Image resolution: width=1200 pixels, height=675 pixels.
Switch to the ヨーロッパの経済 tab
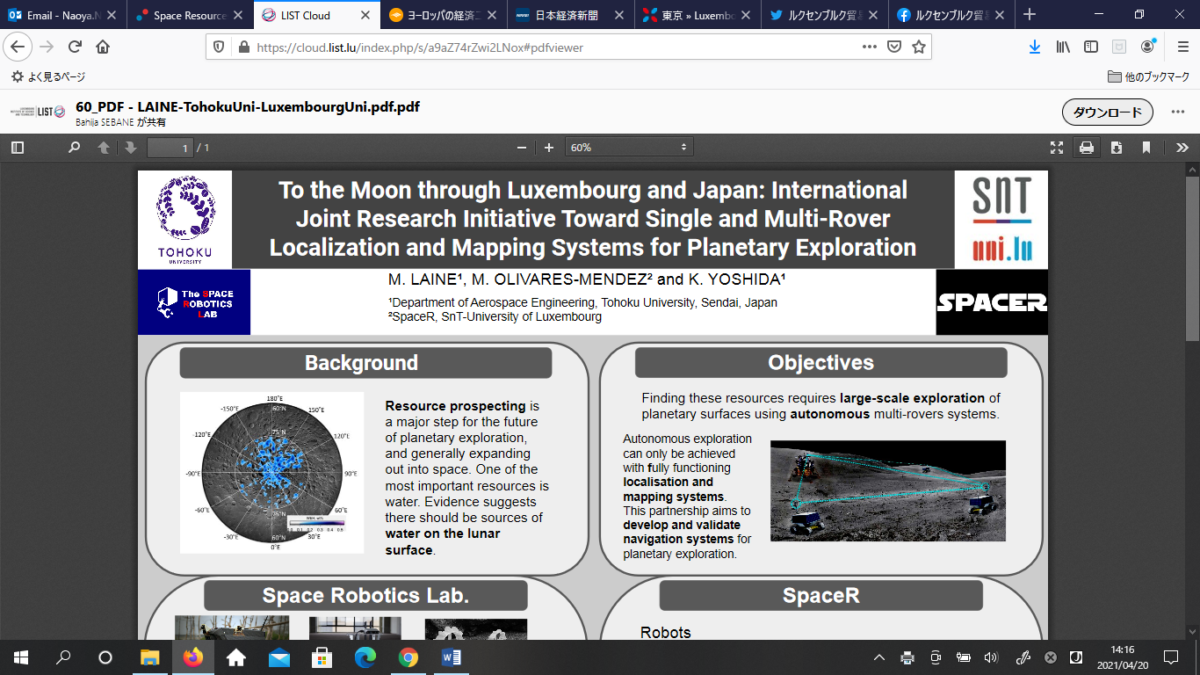coord(442,15)
